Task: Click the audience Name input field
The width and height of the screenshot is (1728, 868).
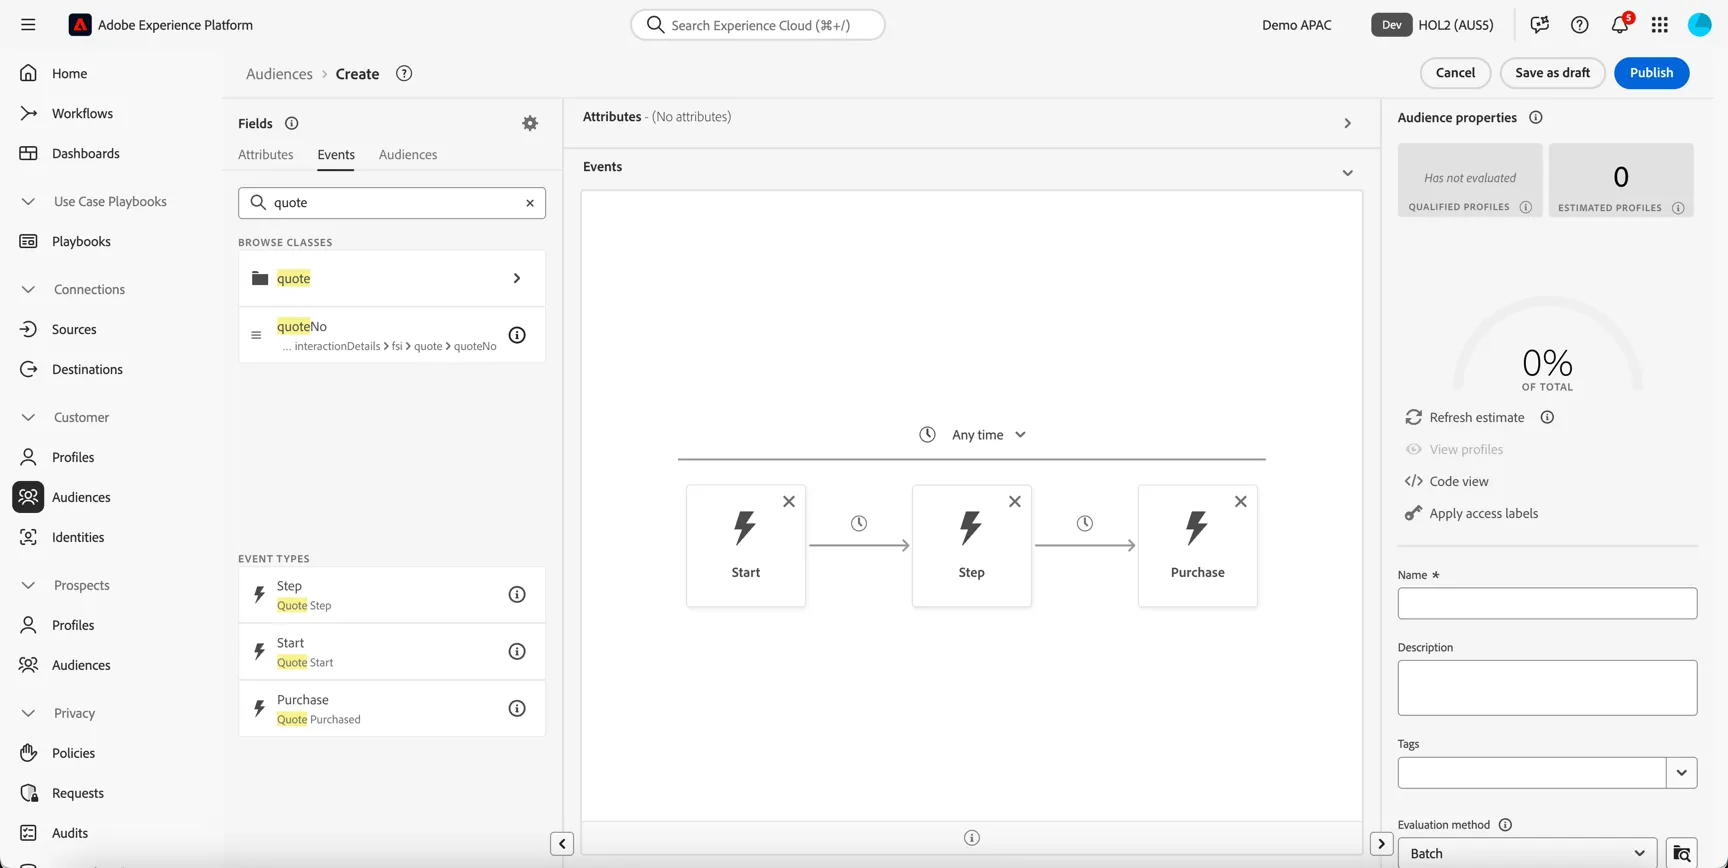Action: coord(1547,603)
